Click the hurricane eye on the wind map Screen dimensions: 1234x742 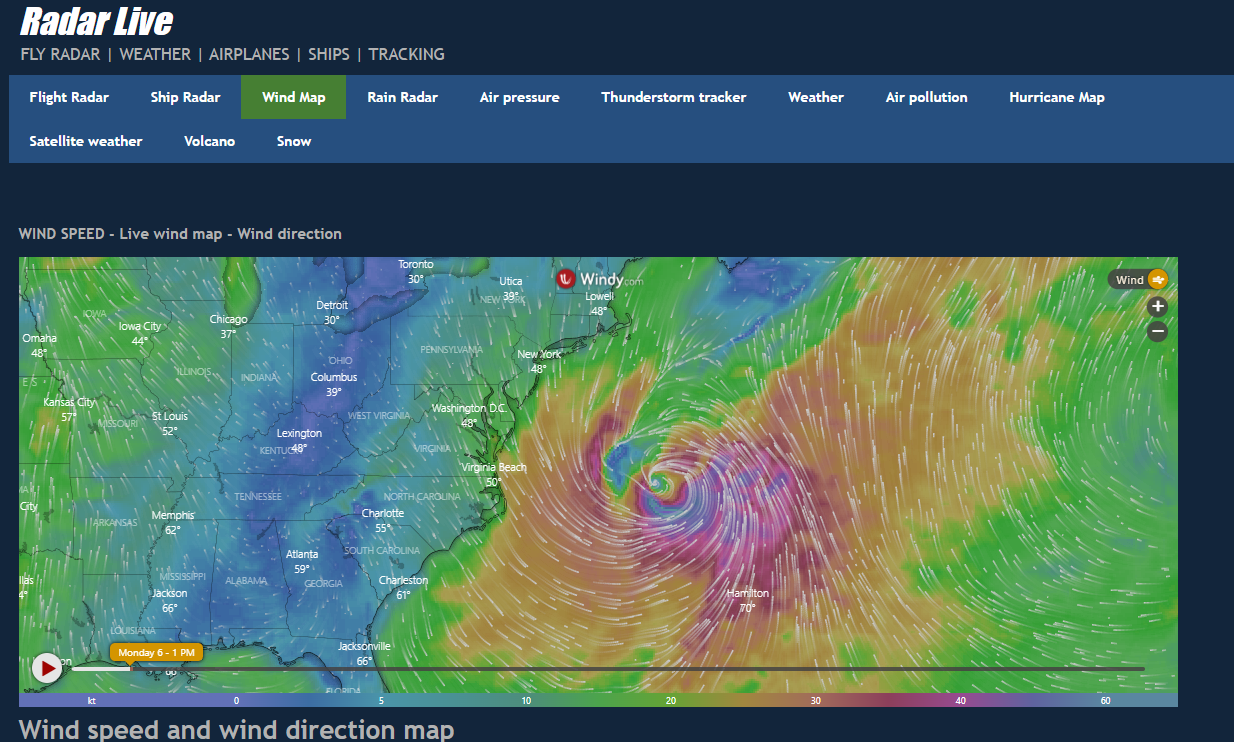coord(657,484)
